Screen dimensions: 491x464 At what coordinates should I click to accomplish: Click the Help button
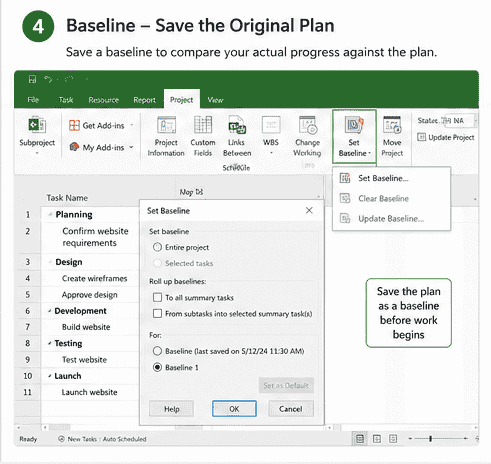[171, 409]
